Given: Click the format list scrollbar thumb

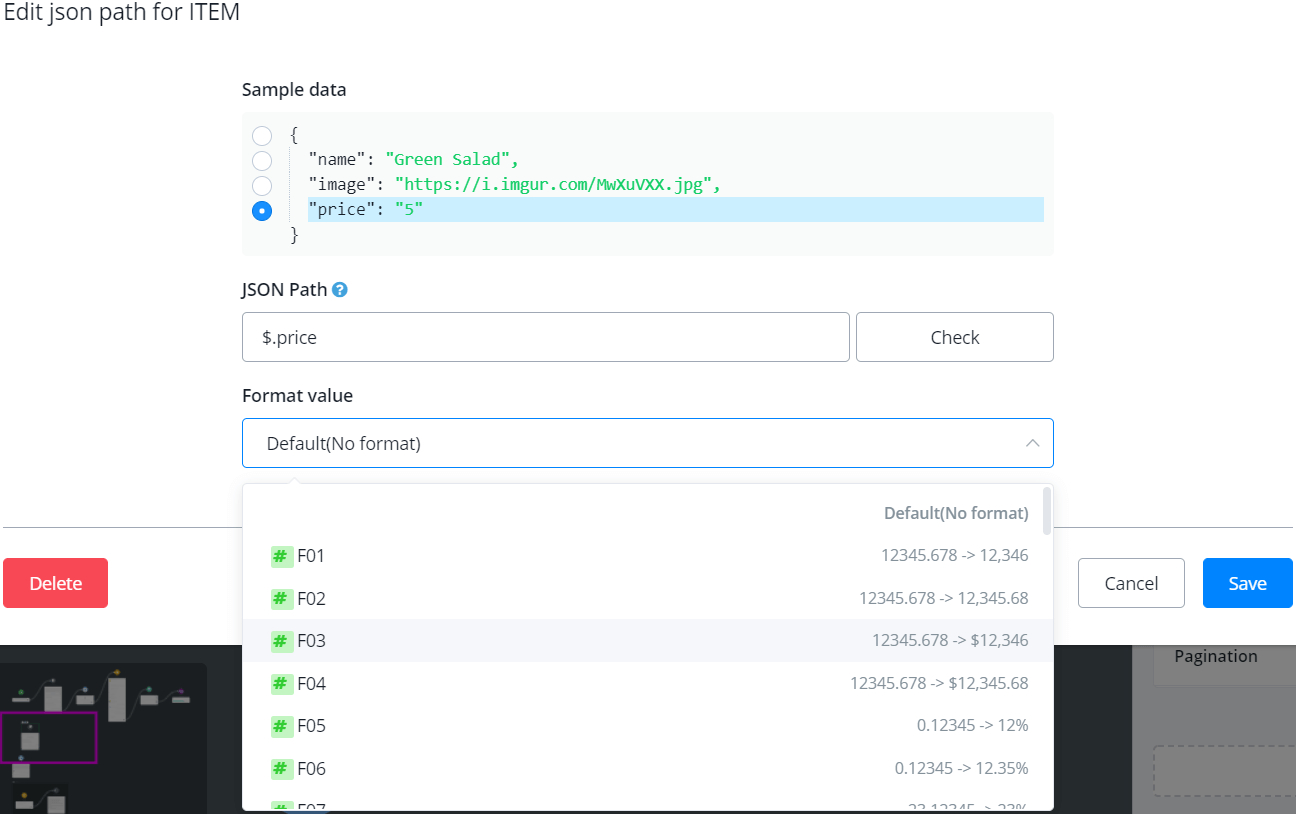Looking at the screenshot, I should [x=1046, y=511].
